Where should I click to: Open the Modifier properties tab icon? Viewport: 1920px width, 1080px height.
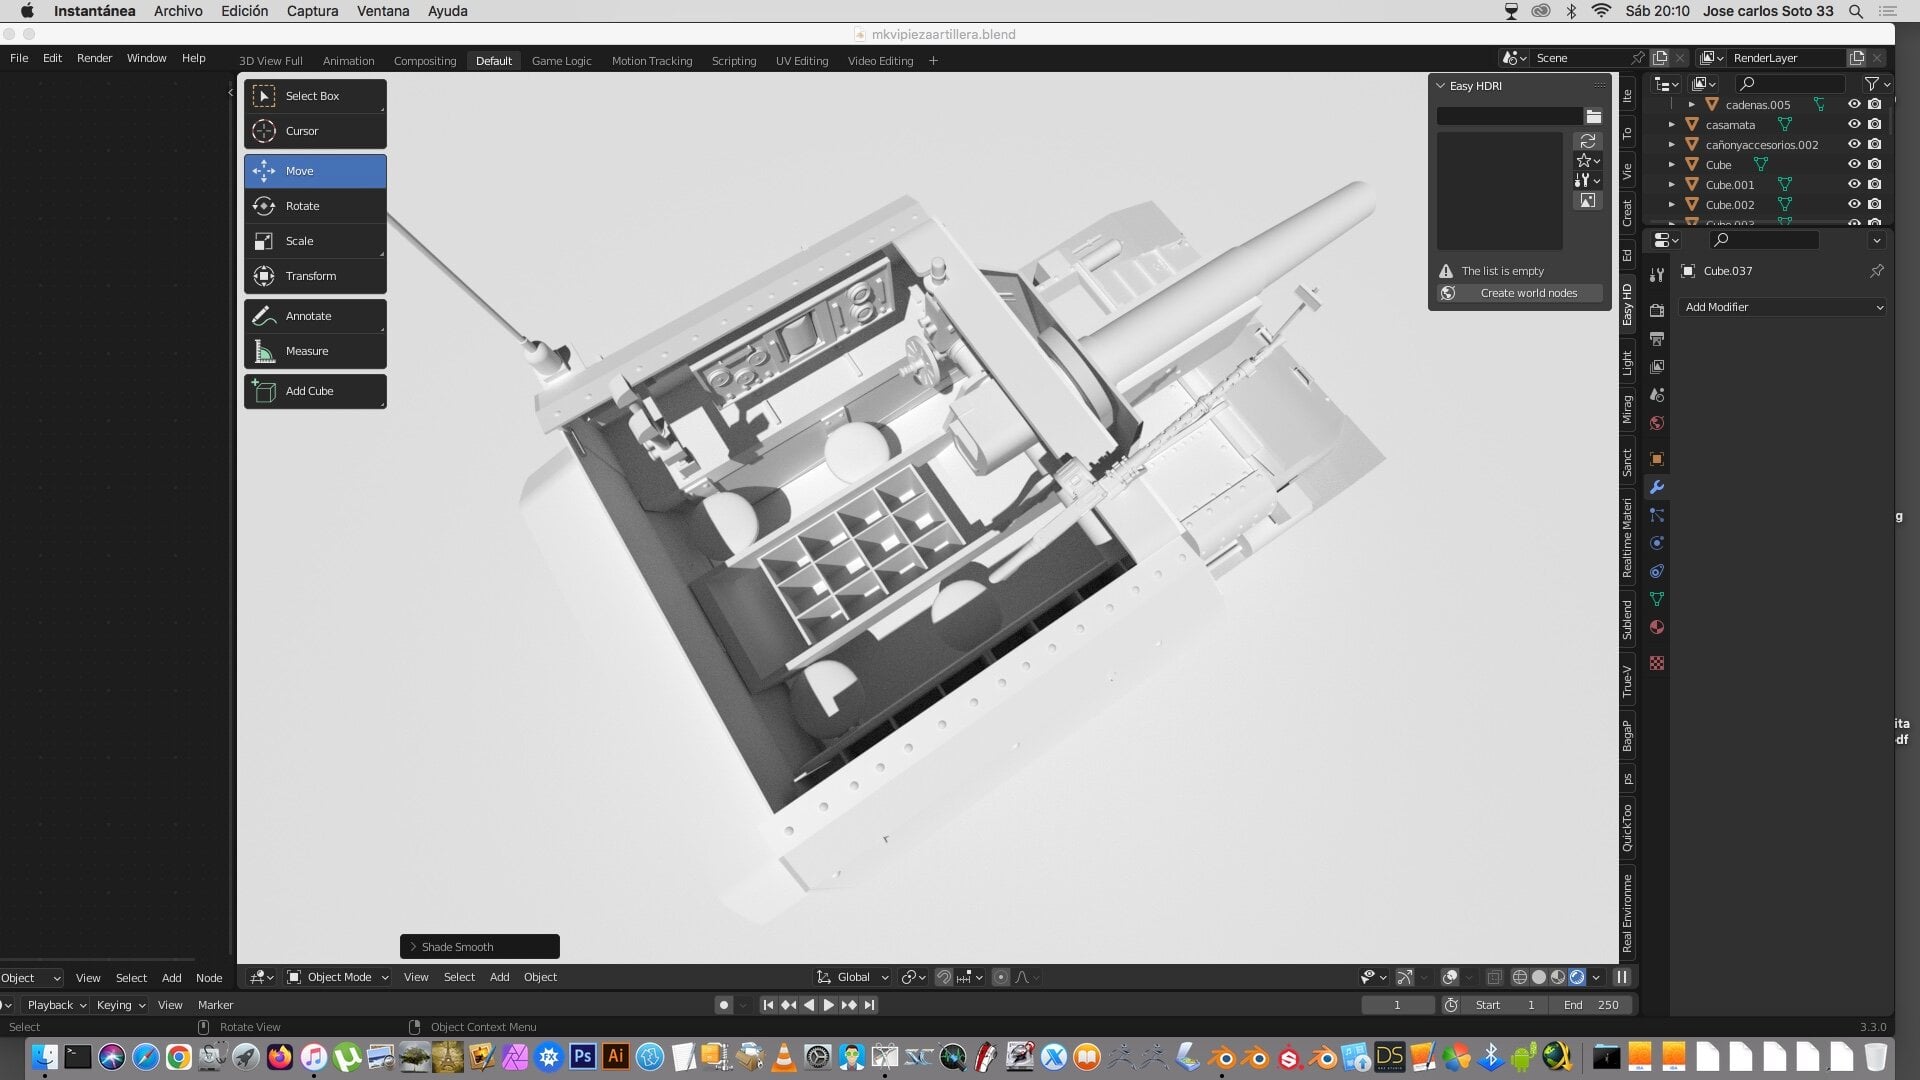click(1657, 487)
